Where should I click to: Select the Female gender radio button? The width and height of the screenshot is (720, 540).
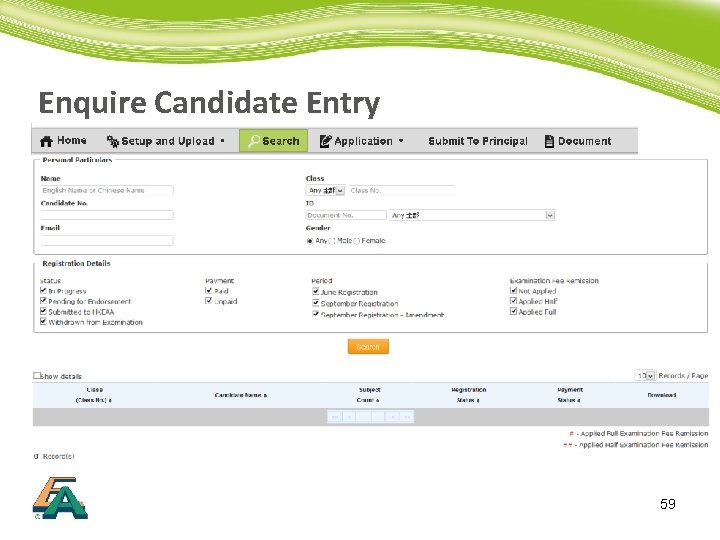(356, 241)
